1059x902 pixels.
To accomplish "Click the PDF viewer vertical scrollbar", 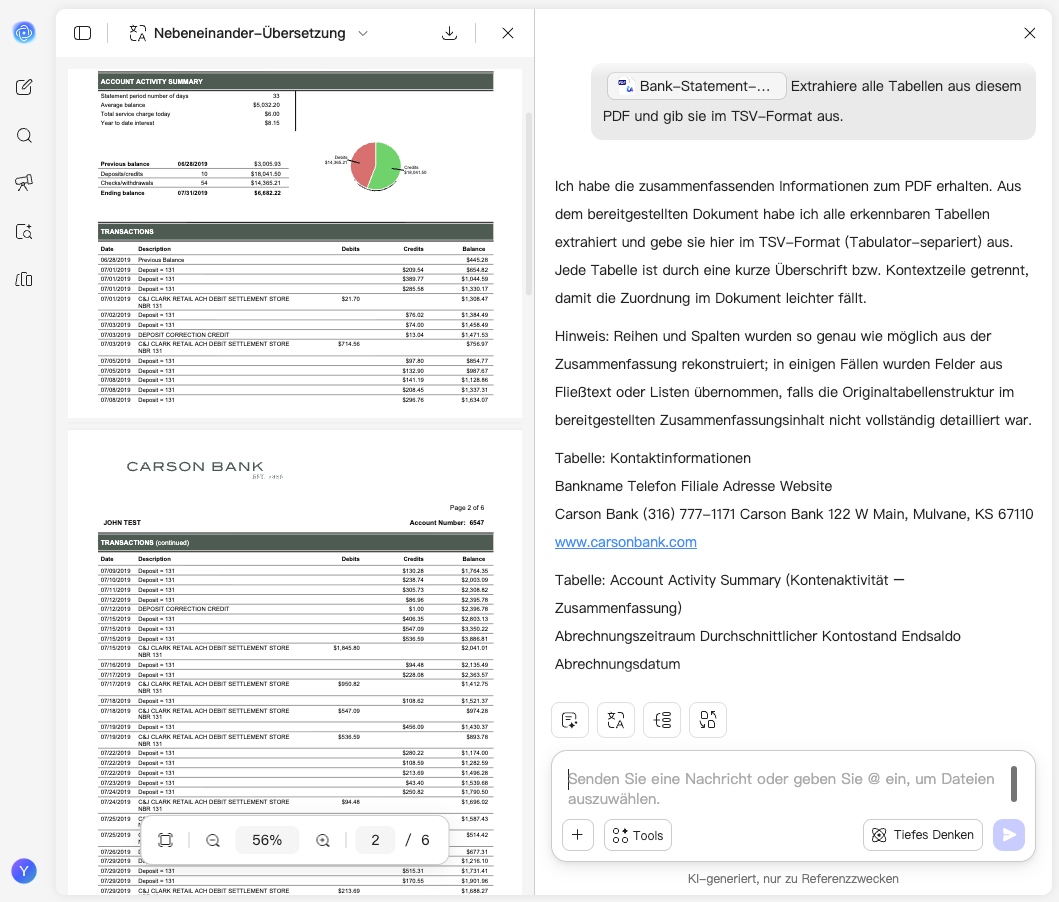I will tap(529, 203).
